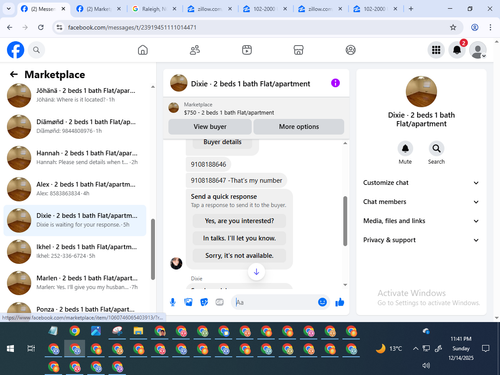Click the message input field
500x375 pixels.
(x=275, y=302)
